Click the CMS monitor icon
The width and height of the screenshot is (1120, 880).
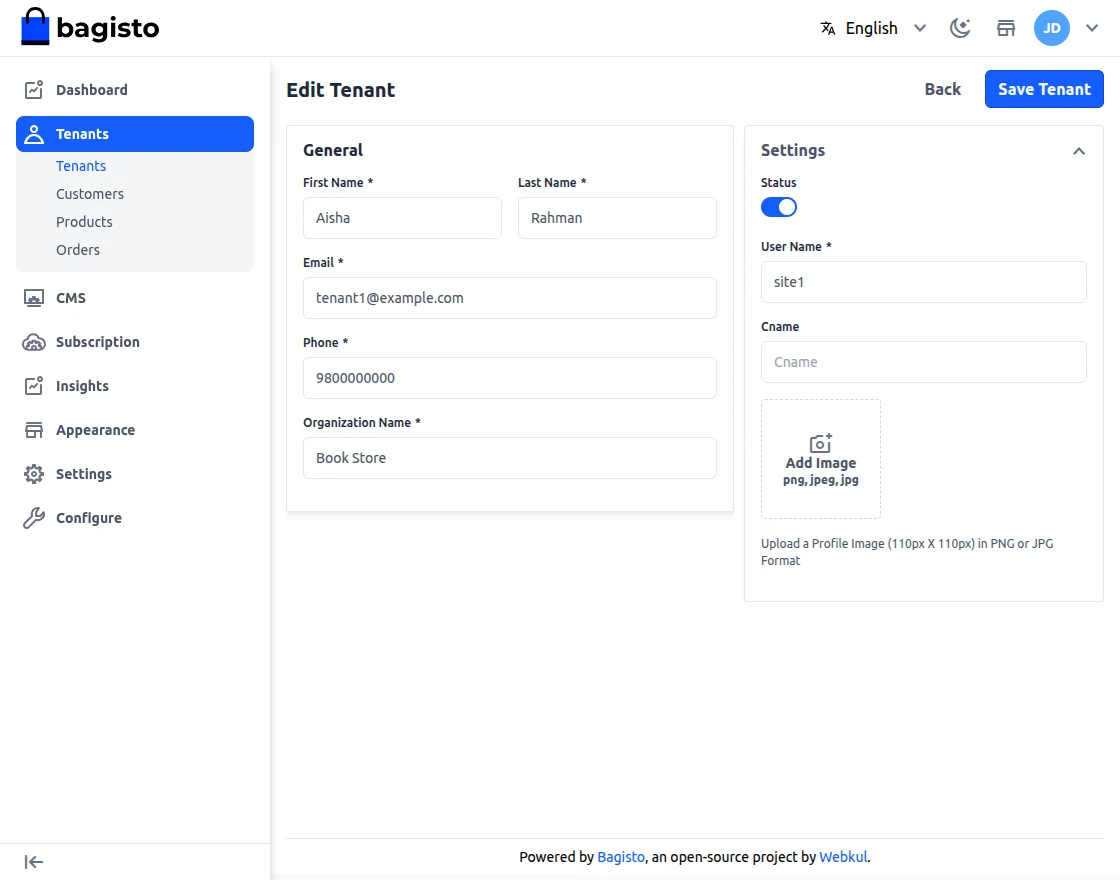pyautogui.click(x=34, y=298)
